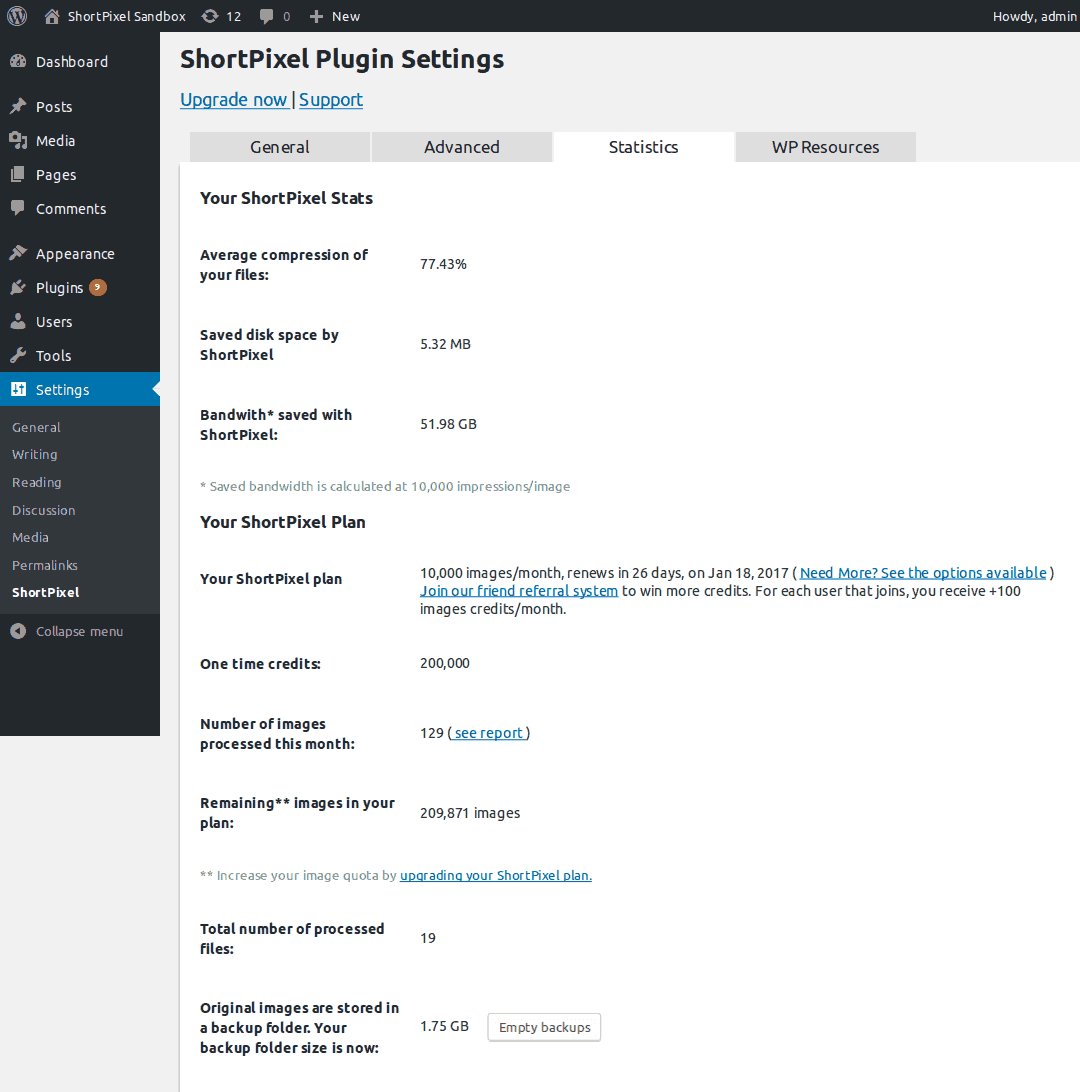
Task: Click the Pages icon in sidebar
Action: 18,174
